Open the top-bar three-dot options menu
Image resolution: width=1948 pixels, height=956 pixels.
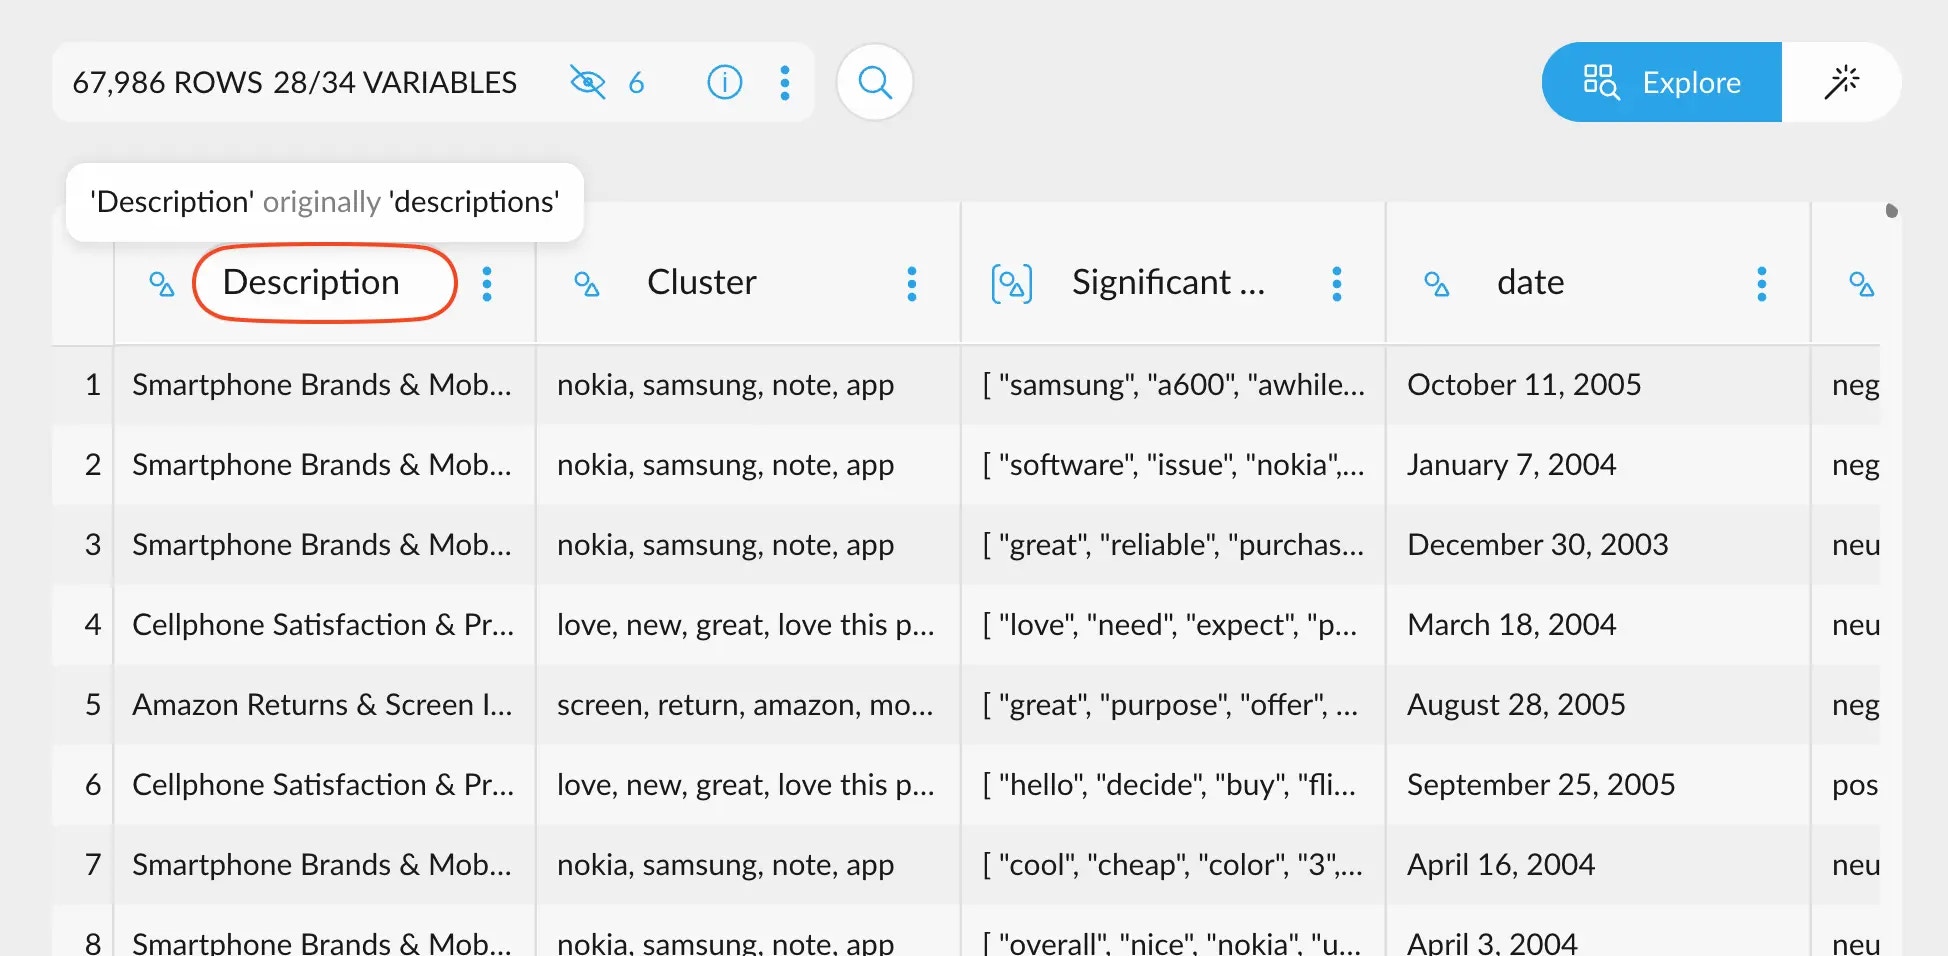[786, 82]
